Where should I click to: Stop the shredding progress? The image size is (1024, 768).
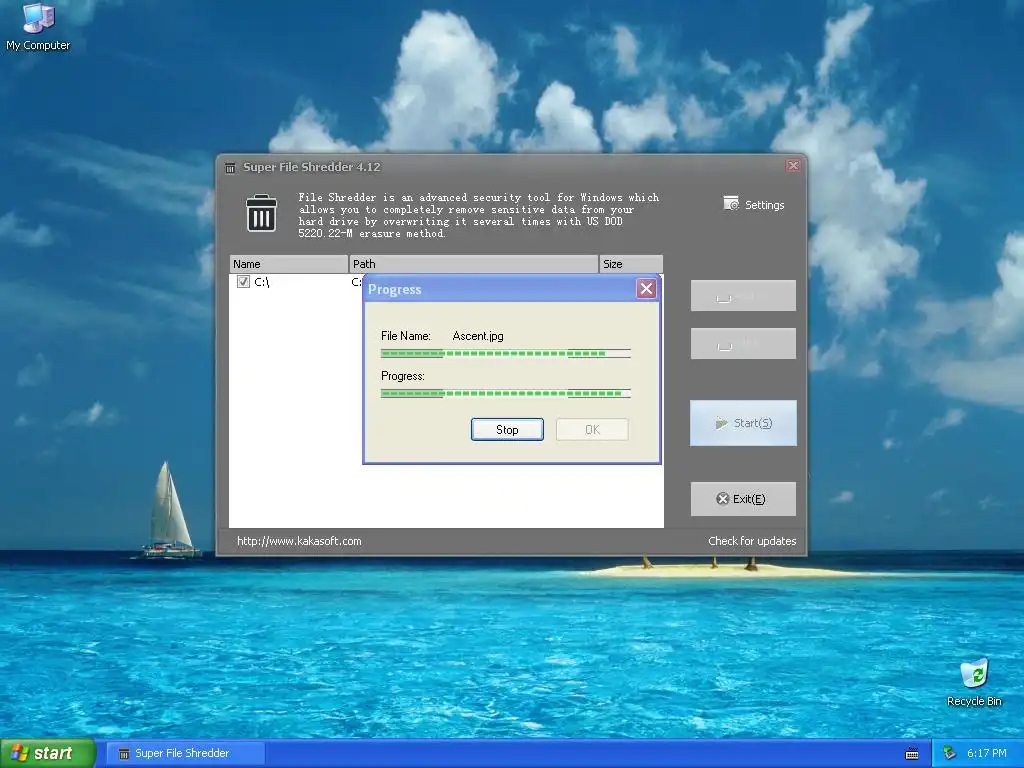point(507,430)
